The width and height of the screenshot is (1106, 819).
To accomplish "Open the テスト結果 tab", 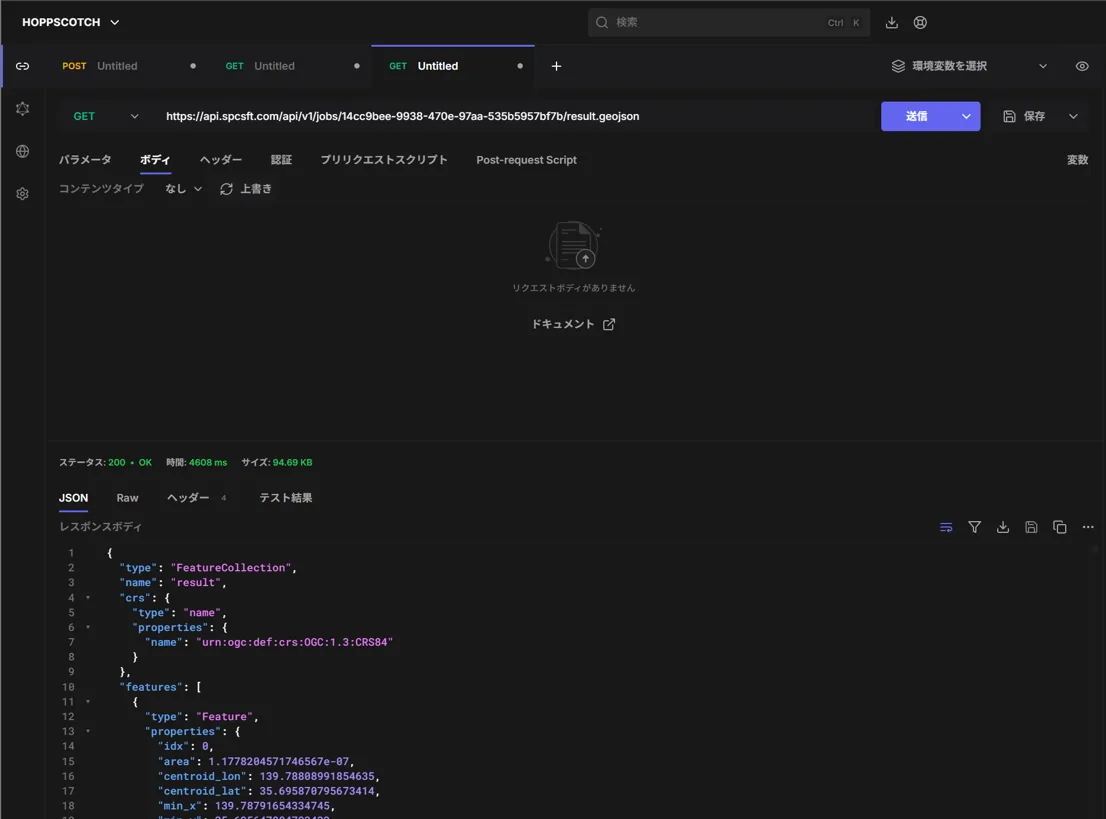I will (x=286, y=498).
